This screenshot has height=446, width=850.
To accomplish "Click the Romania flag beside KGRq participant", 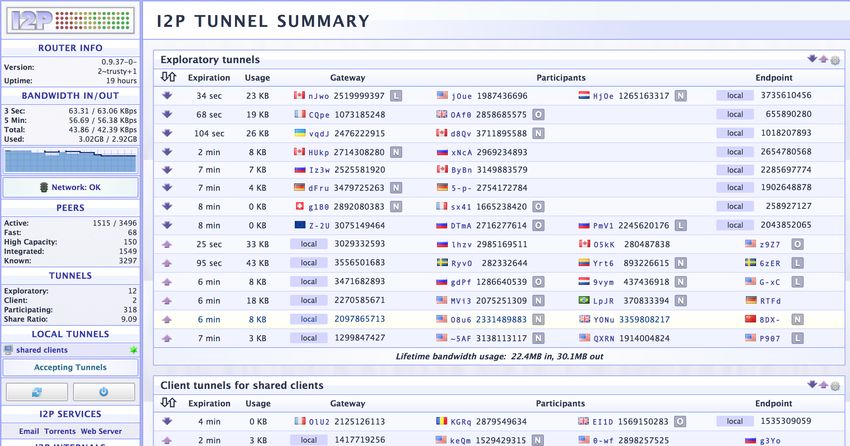I will 442,421.
